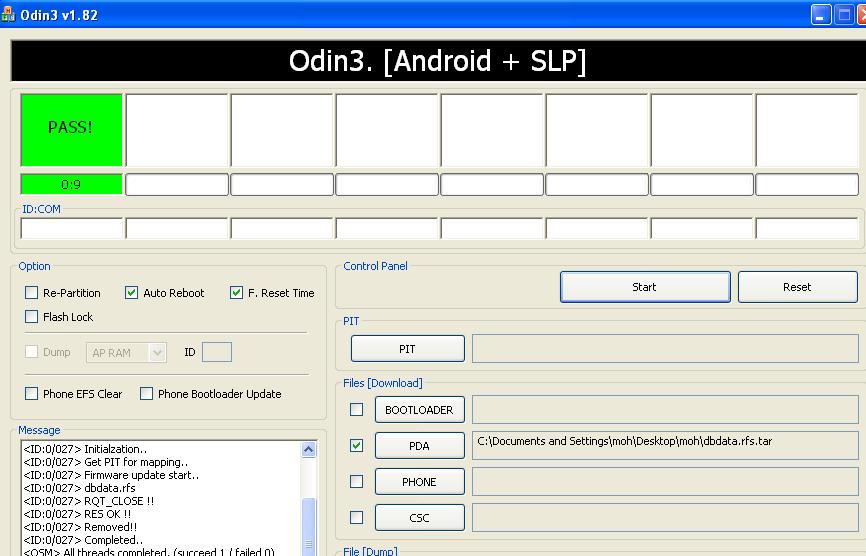Click the green 0:9 progress bar
Screen dimensions: 866x556
[x=71, y=184]
